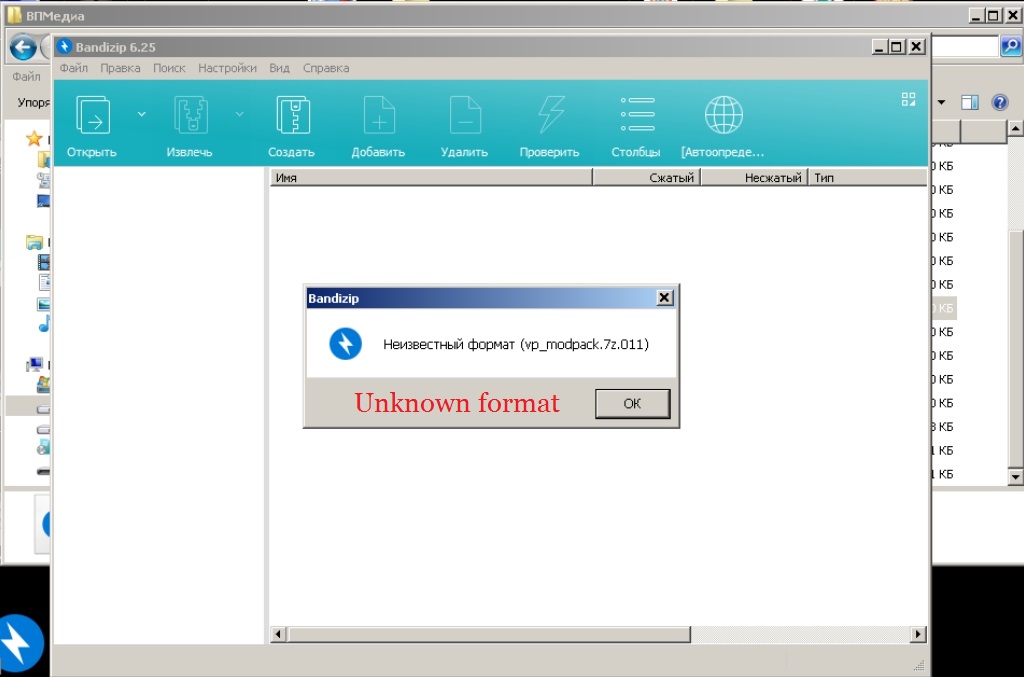Click the back arrow in ВПМедиа window
This screenshot has width=1024, height=677.
24,47
